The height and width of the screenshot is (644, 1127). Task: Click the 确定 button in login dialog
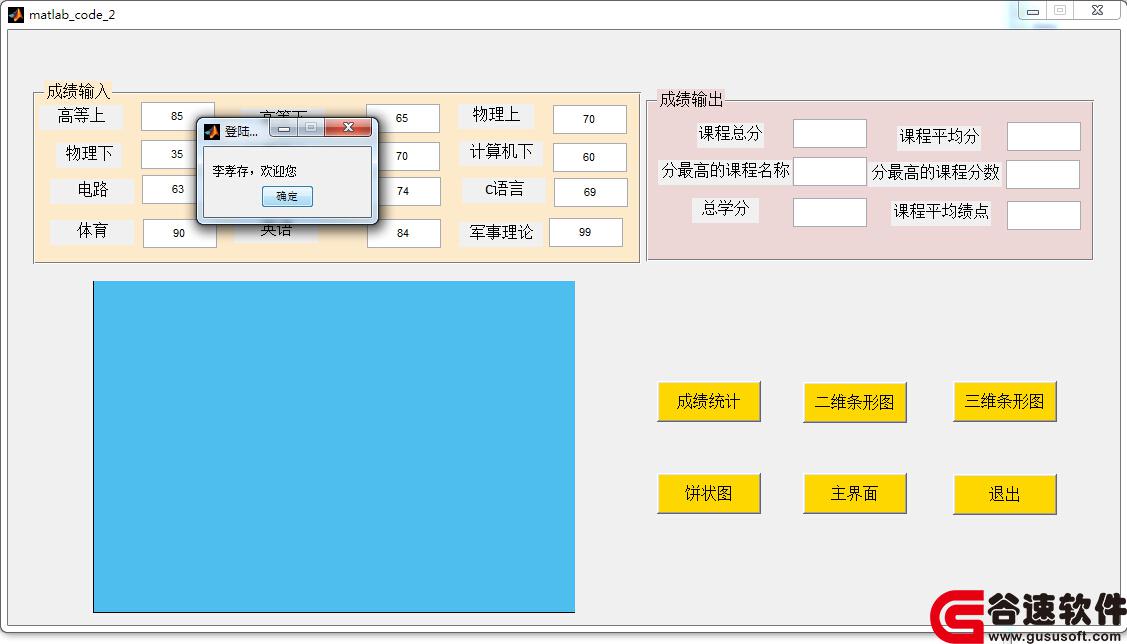coord(287,196)
